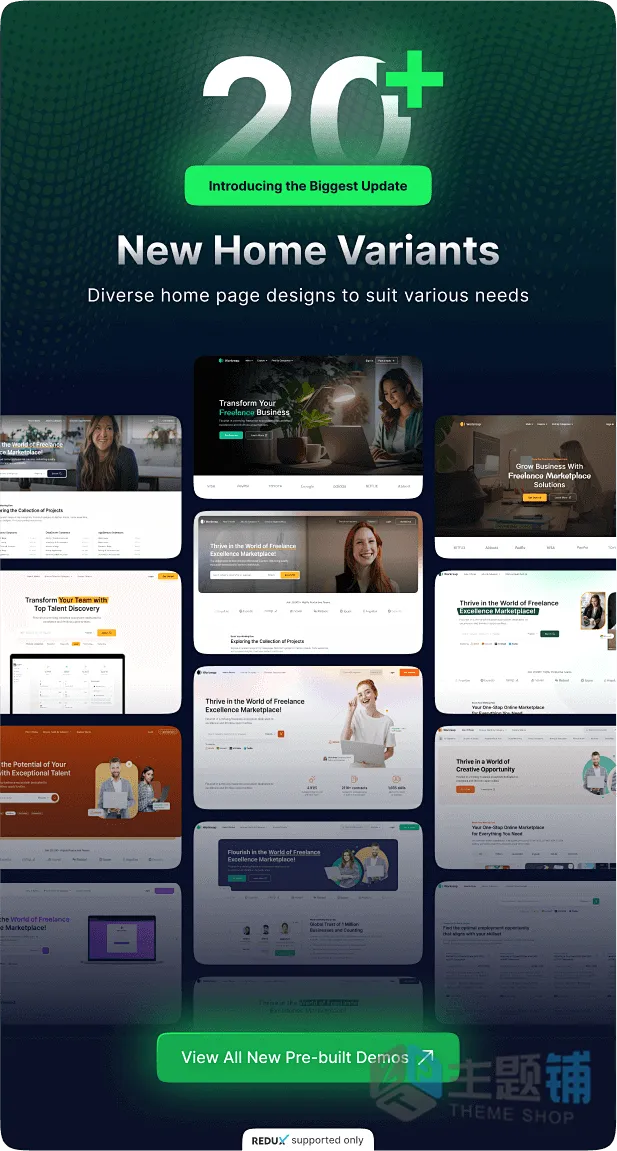
Task: Click the View All New Pre-built Demos button
Action: pos(308,1057)
